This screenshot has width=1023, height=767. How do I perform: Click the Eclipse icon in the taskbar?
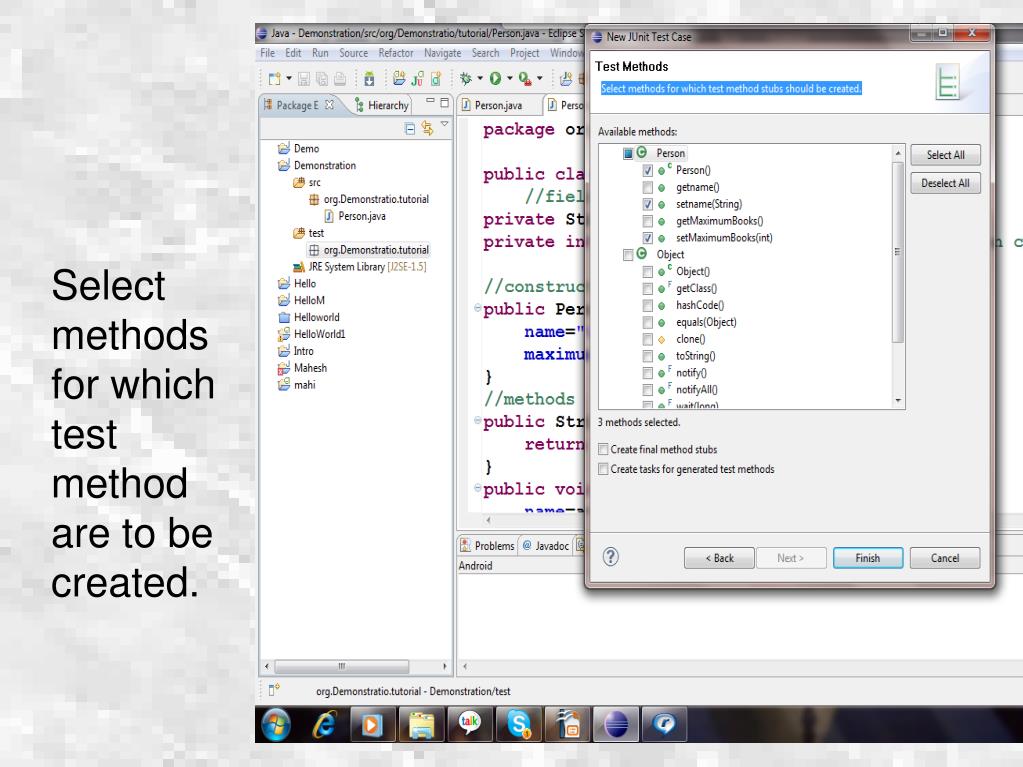point(616,724)
